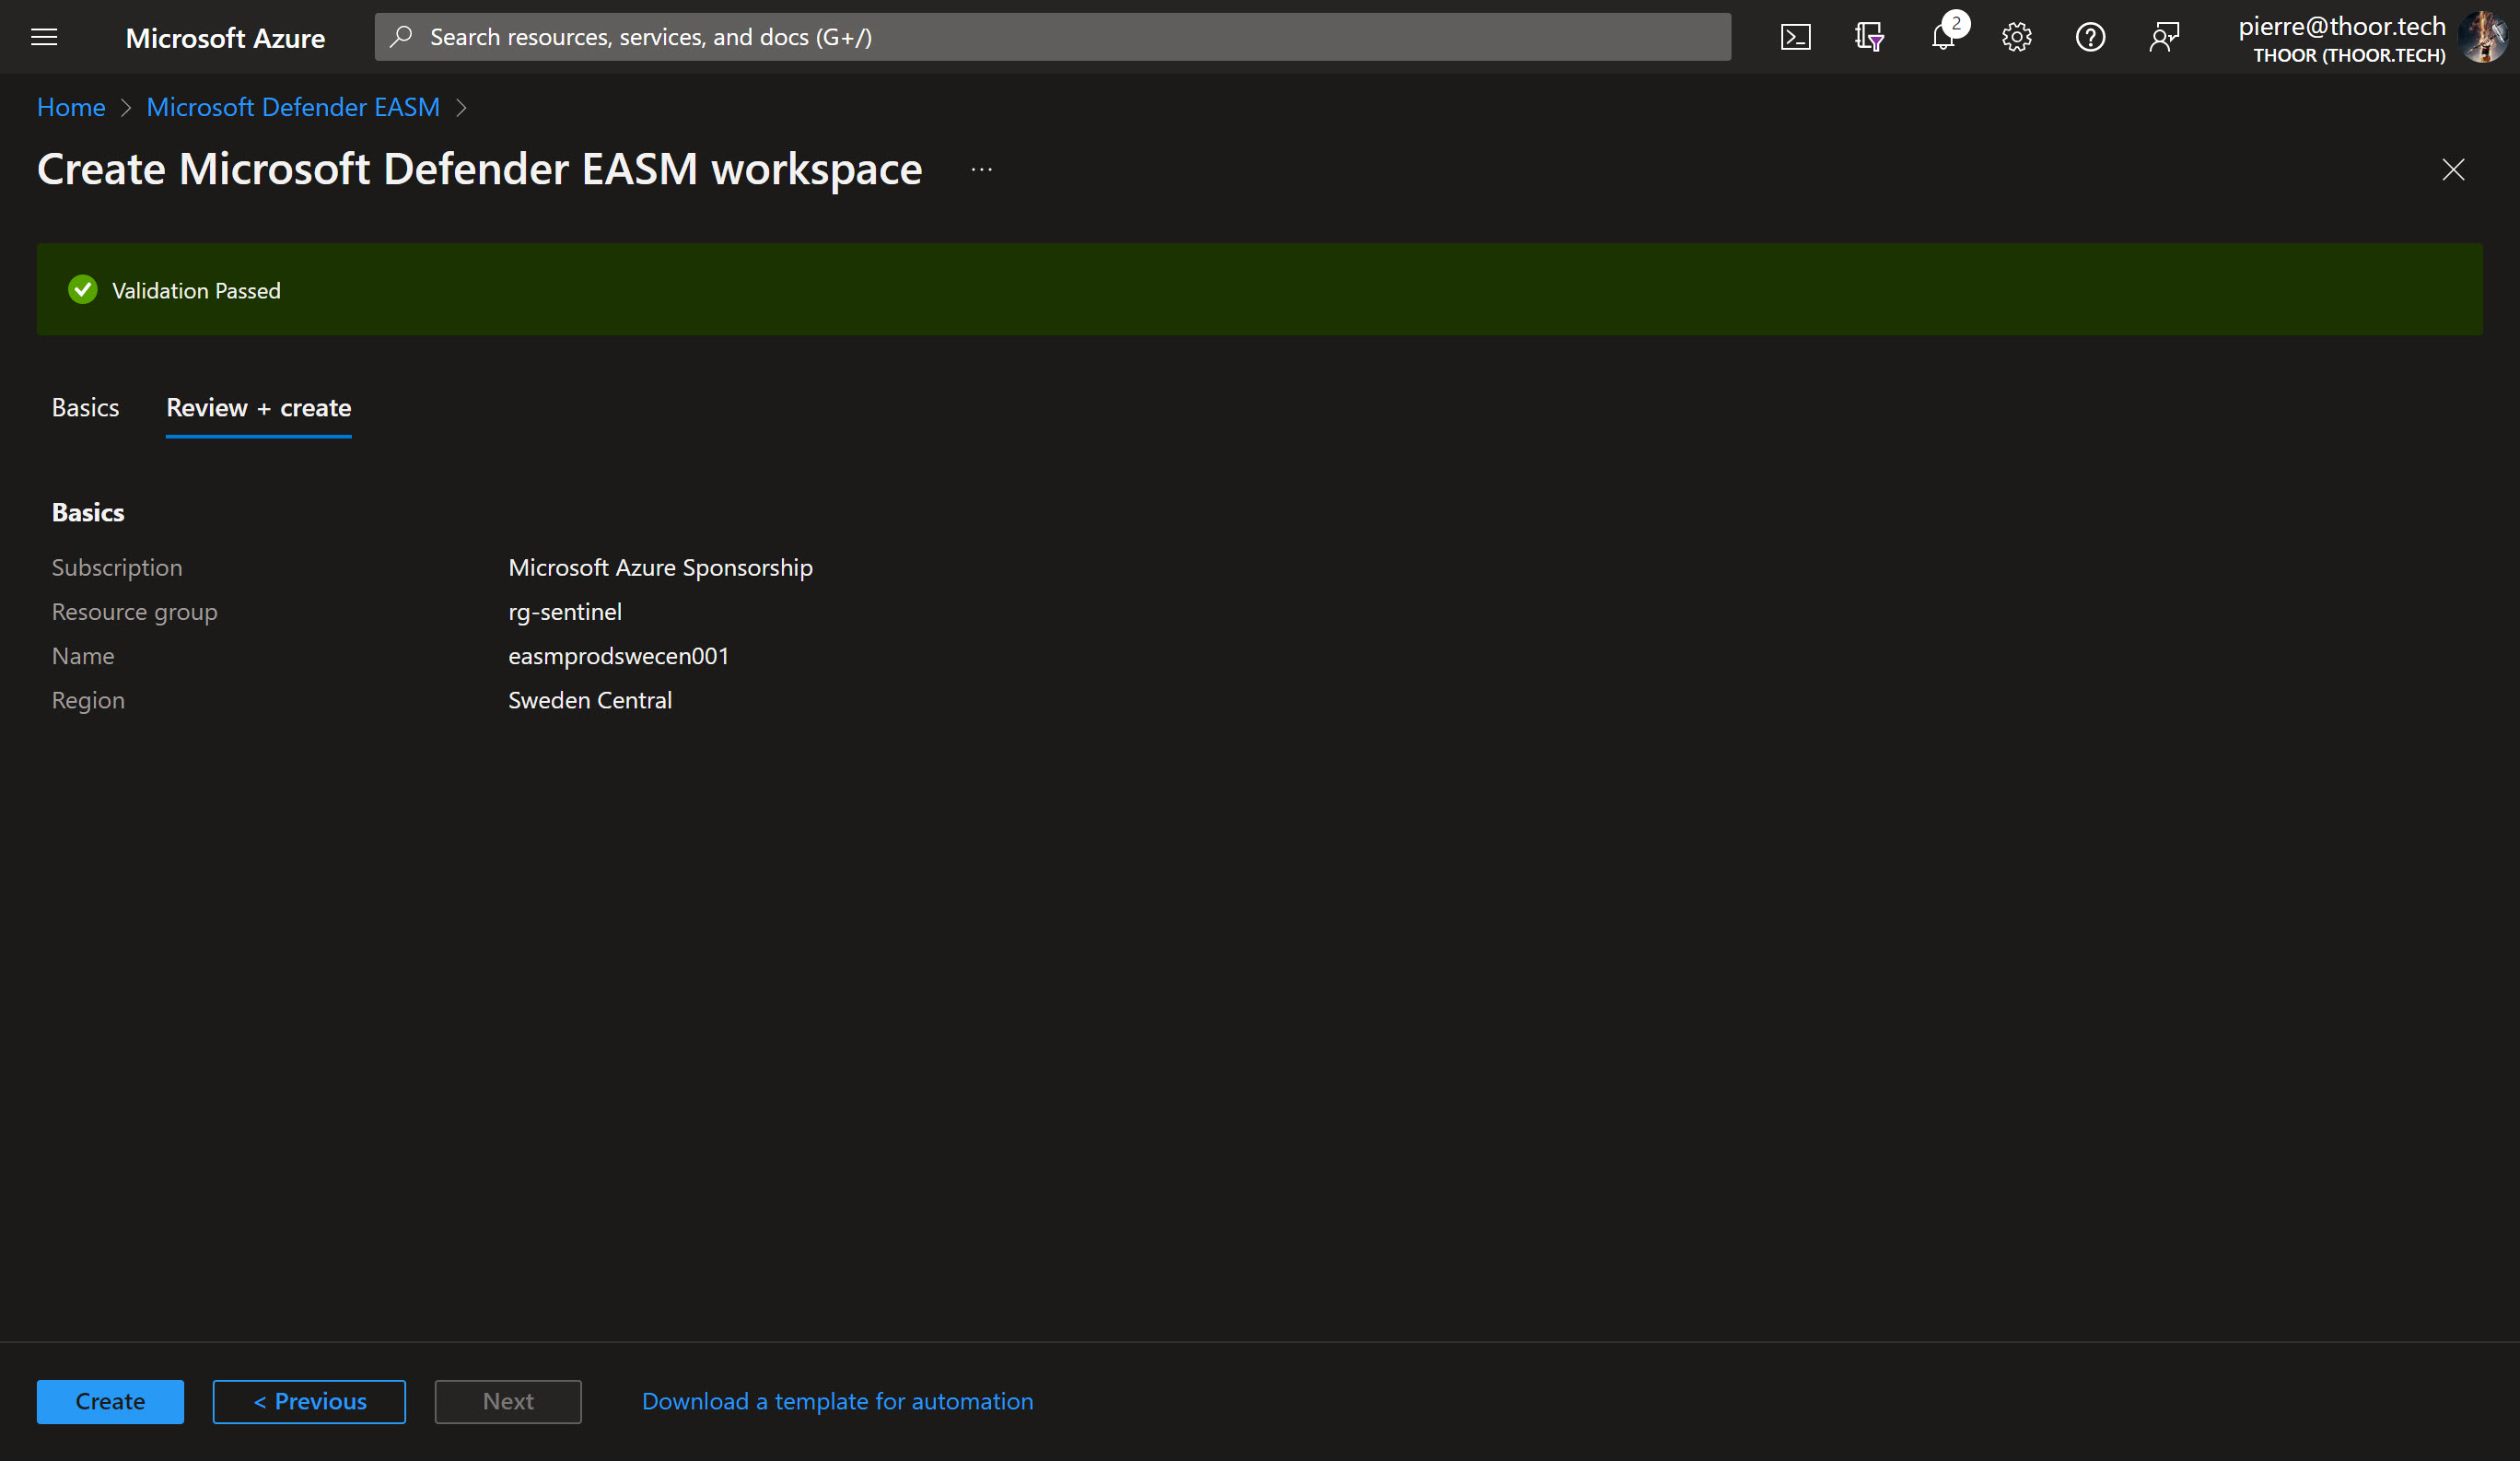Click the Resource group field label
Image resolution: width=2520 pixels, height=1461 pixels.
tap(134, 611)
